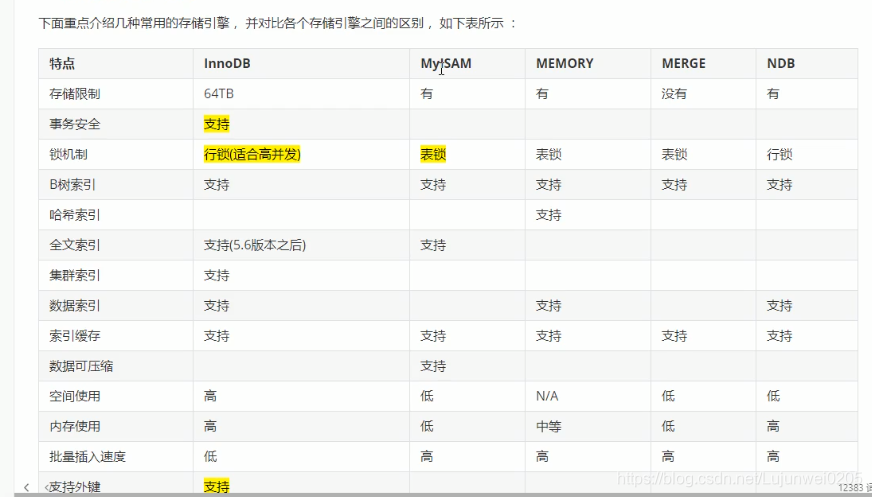Click highlighted 表锁 in MyISAM column
This screenshot has width=872, height=497.
coord(433,154)
